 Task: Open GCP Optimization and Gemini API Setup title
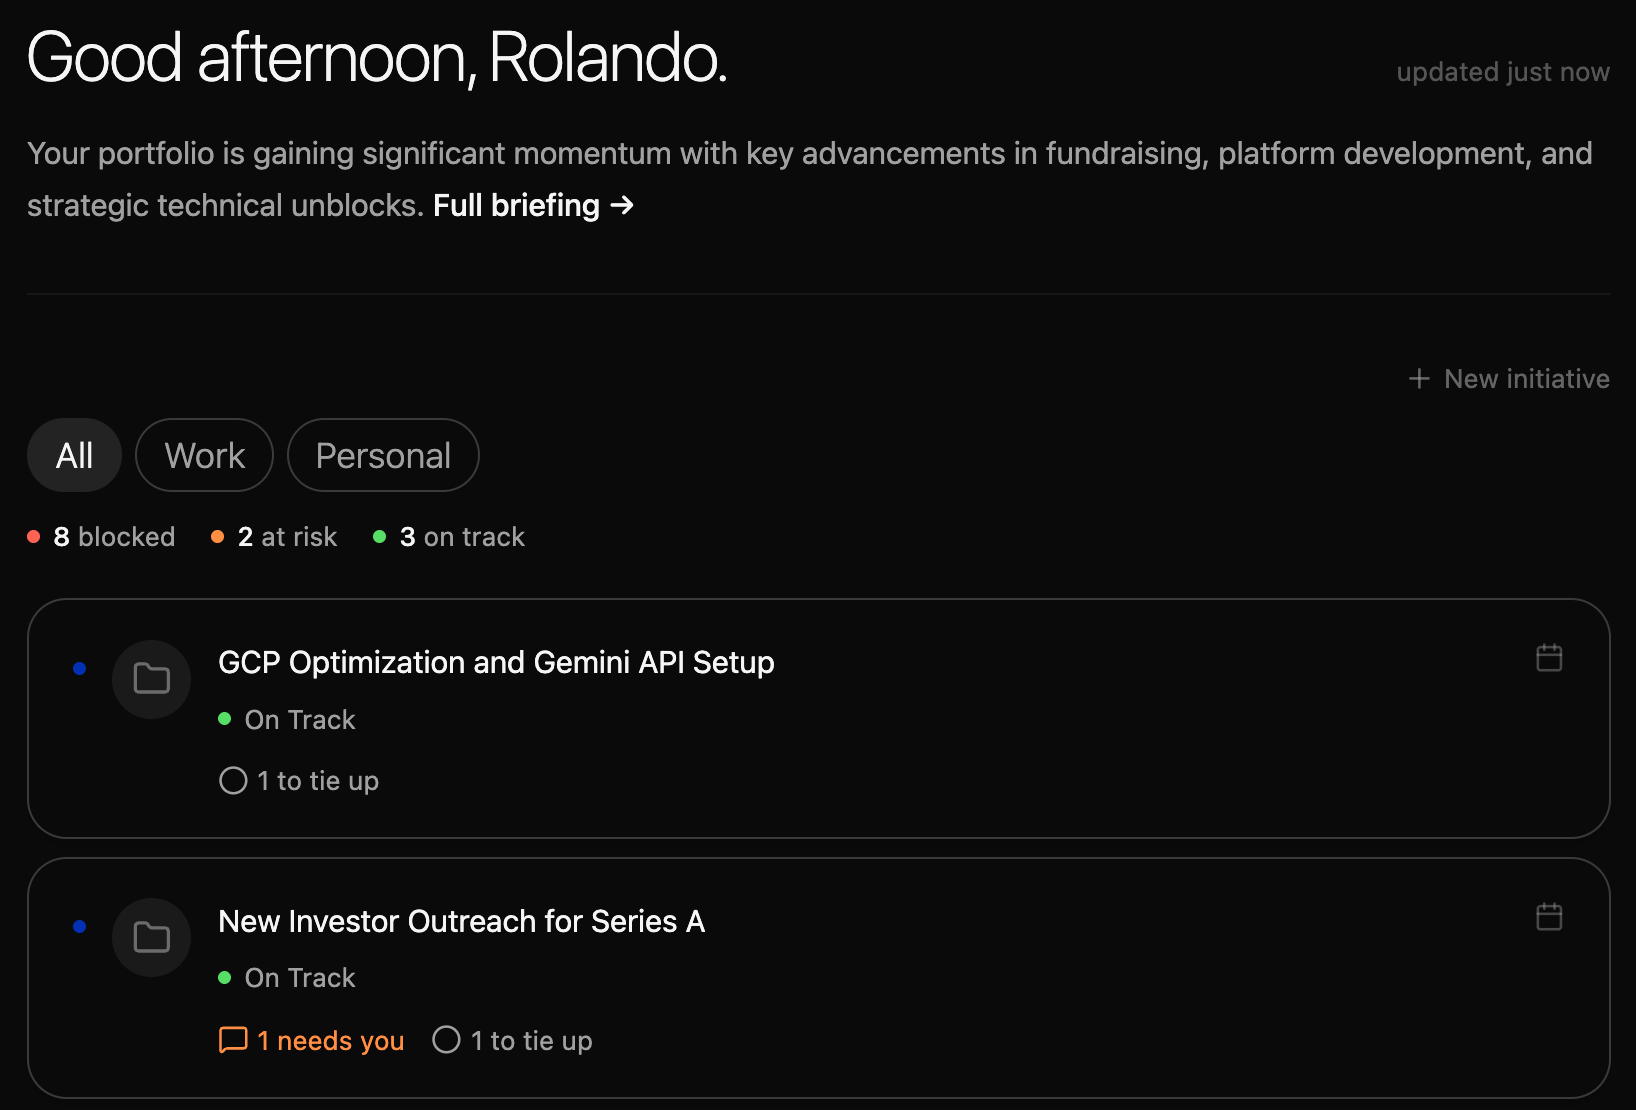pyautogui.click(x=496, y=662)
